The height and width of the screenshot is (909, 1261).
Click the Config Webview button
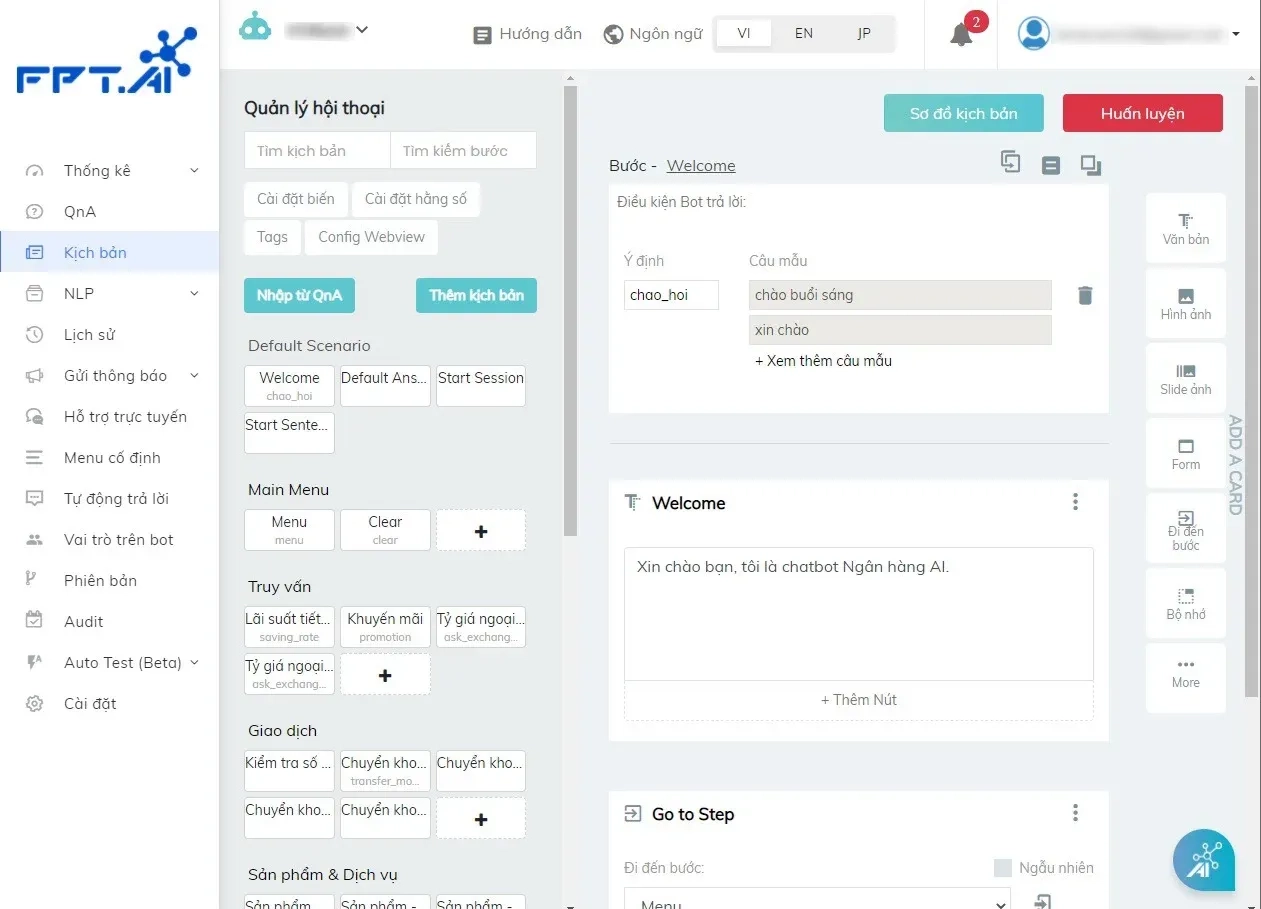371,237
